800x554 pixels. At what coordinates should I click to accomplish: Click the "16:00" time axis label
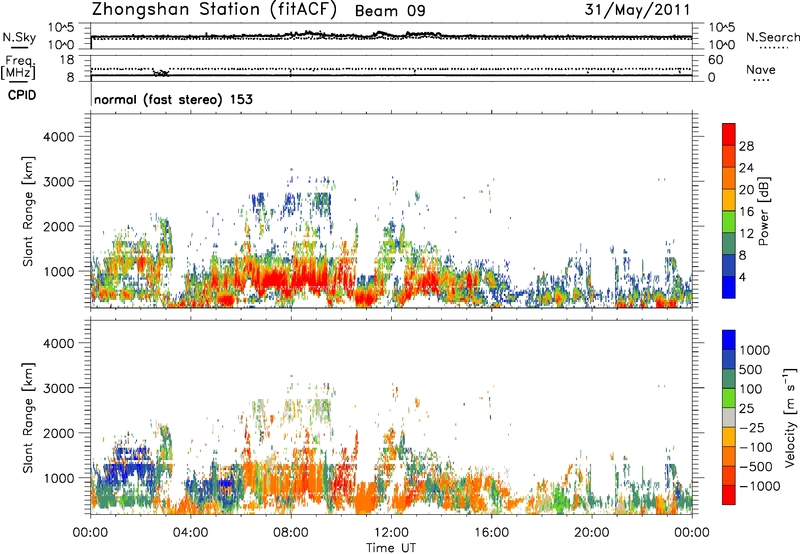[491, 533]
